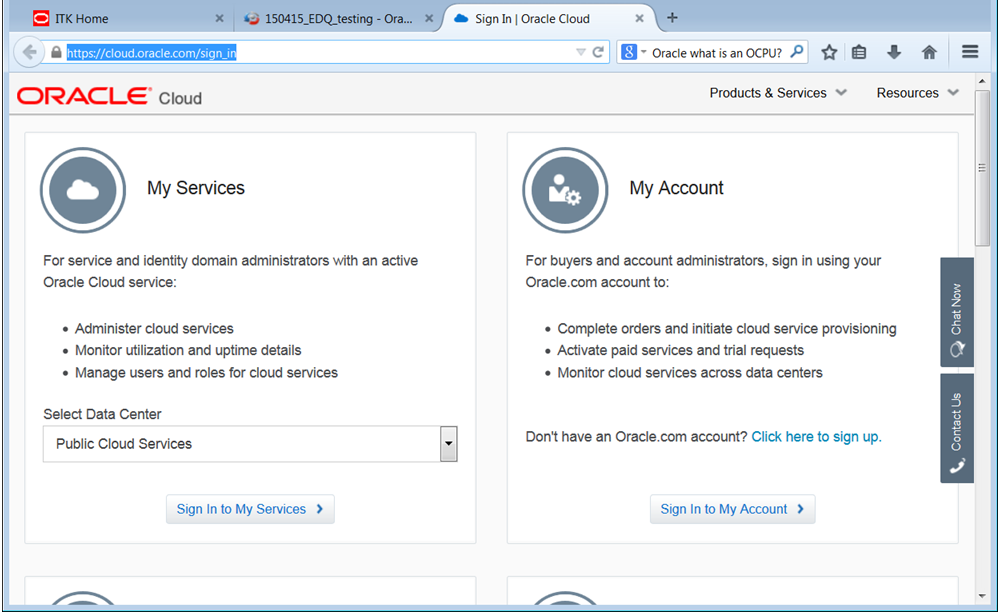Open the Firefox hamburger menu
Screen dimensions: 1000x614
pos(970,52)
